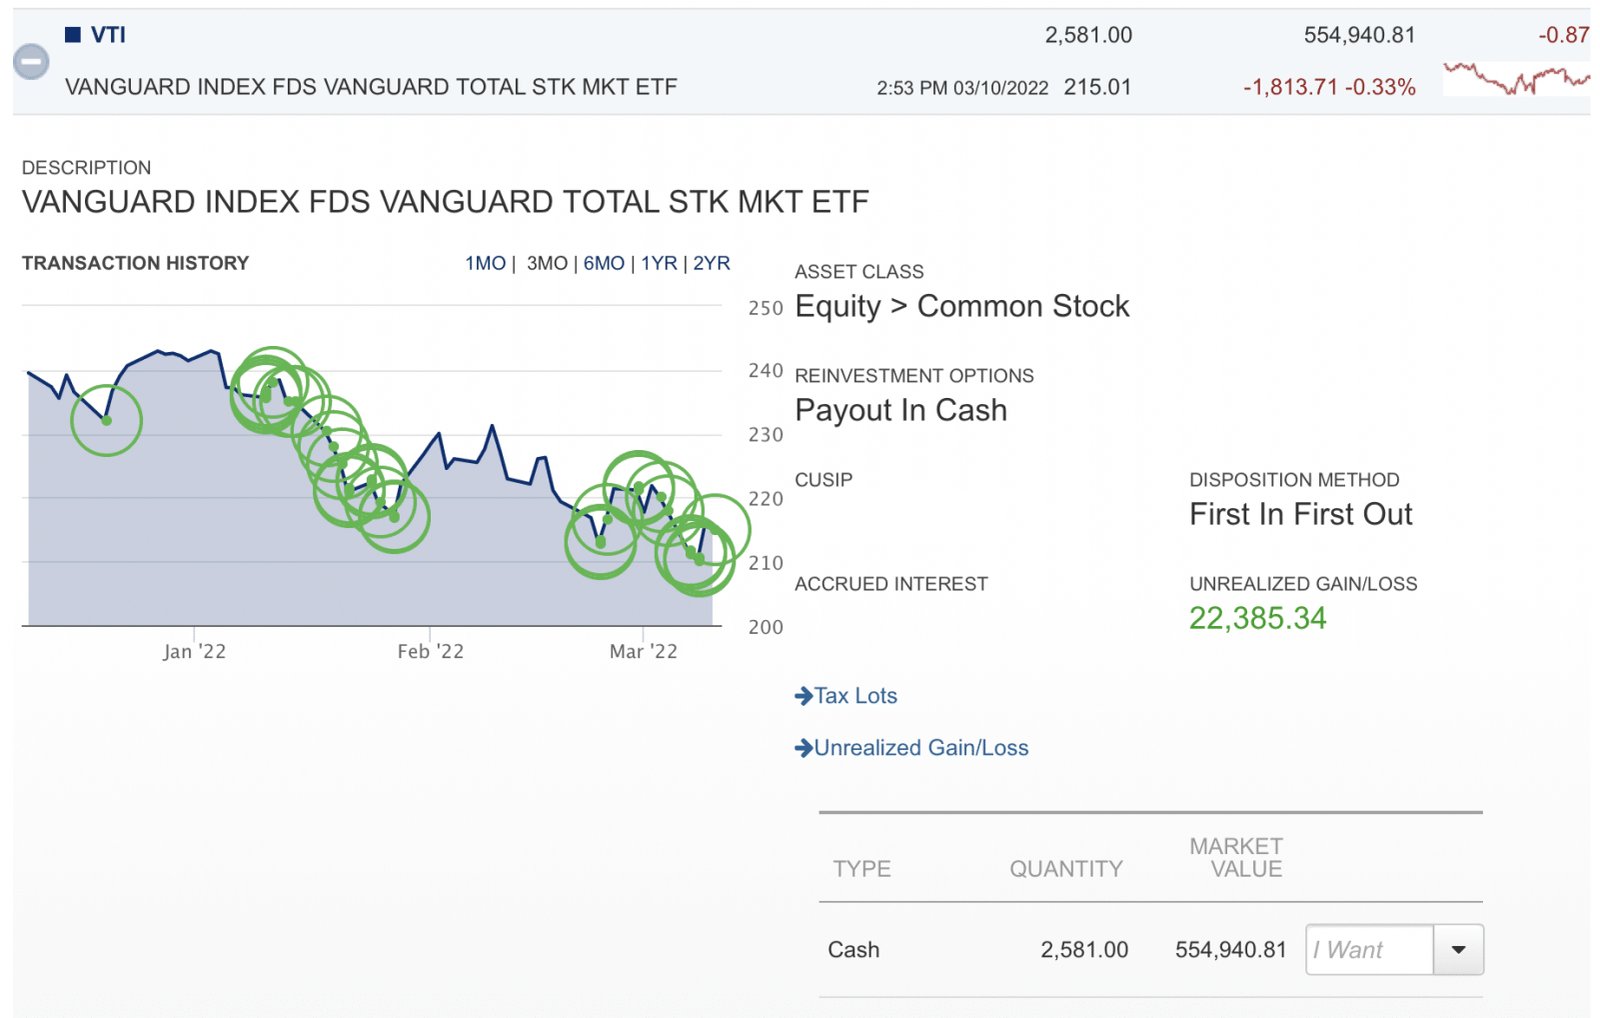Select the 1MO transaction history range
The image size is (1600, 1018).
(x=485, y=263)
